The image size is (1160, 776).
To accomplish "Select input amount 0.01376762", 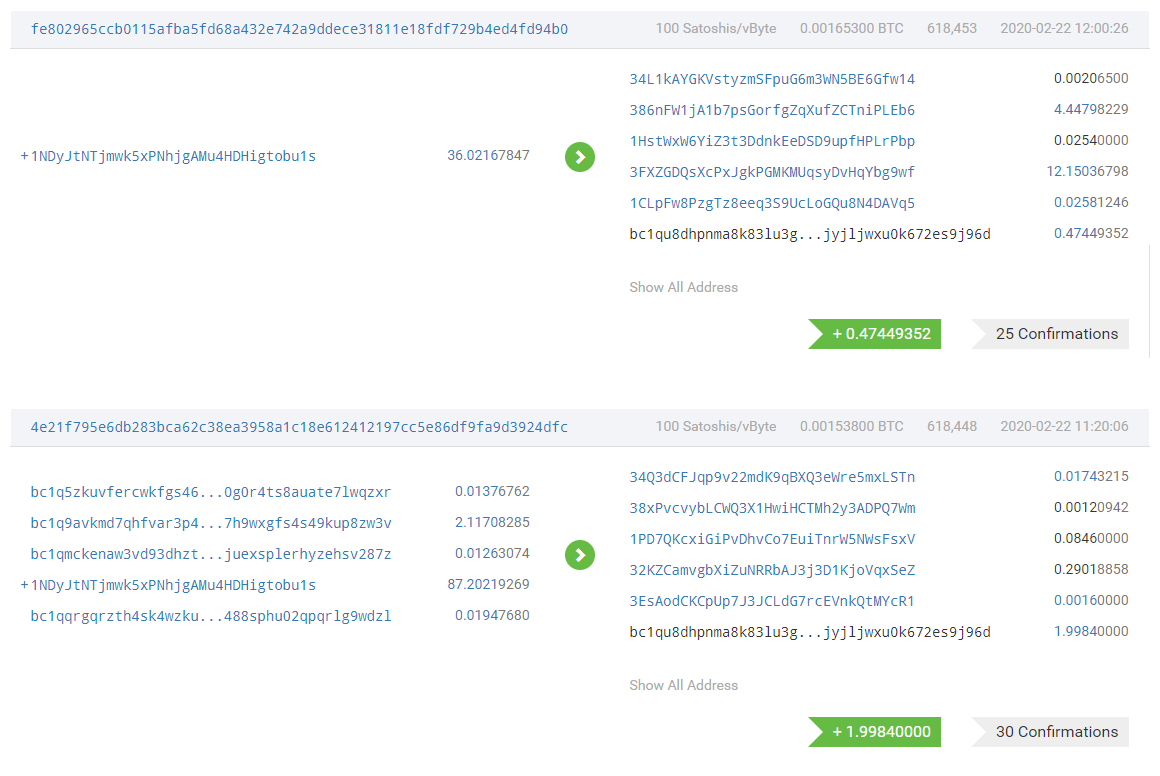I will click(x=492, y=490).
